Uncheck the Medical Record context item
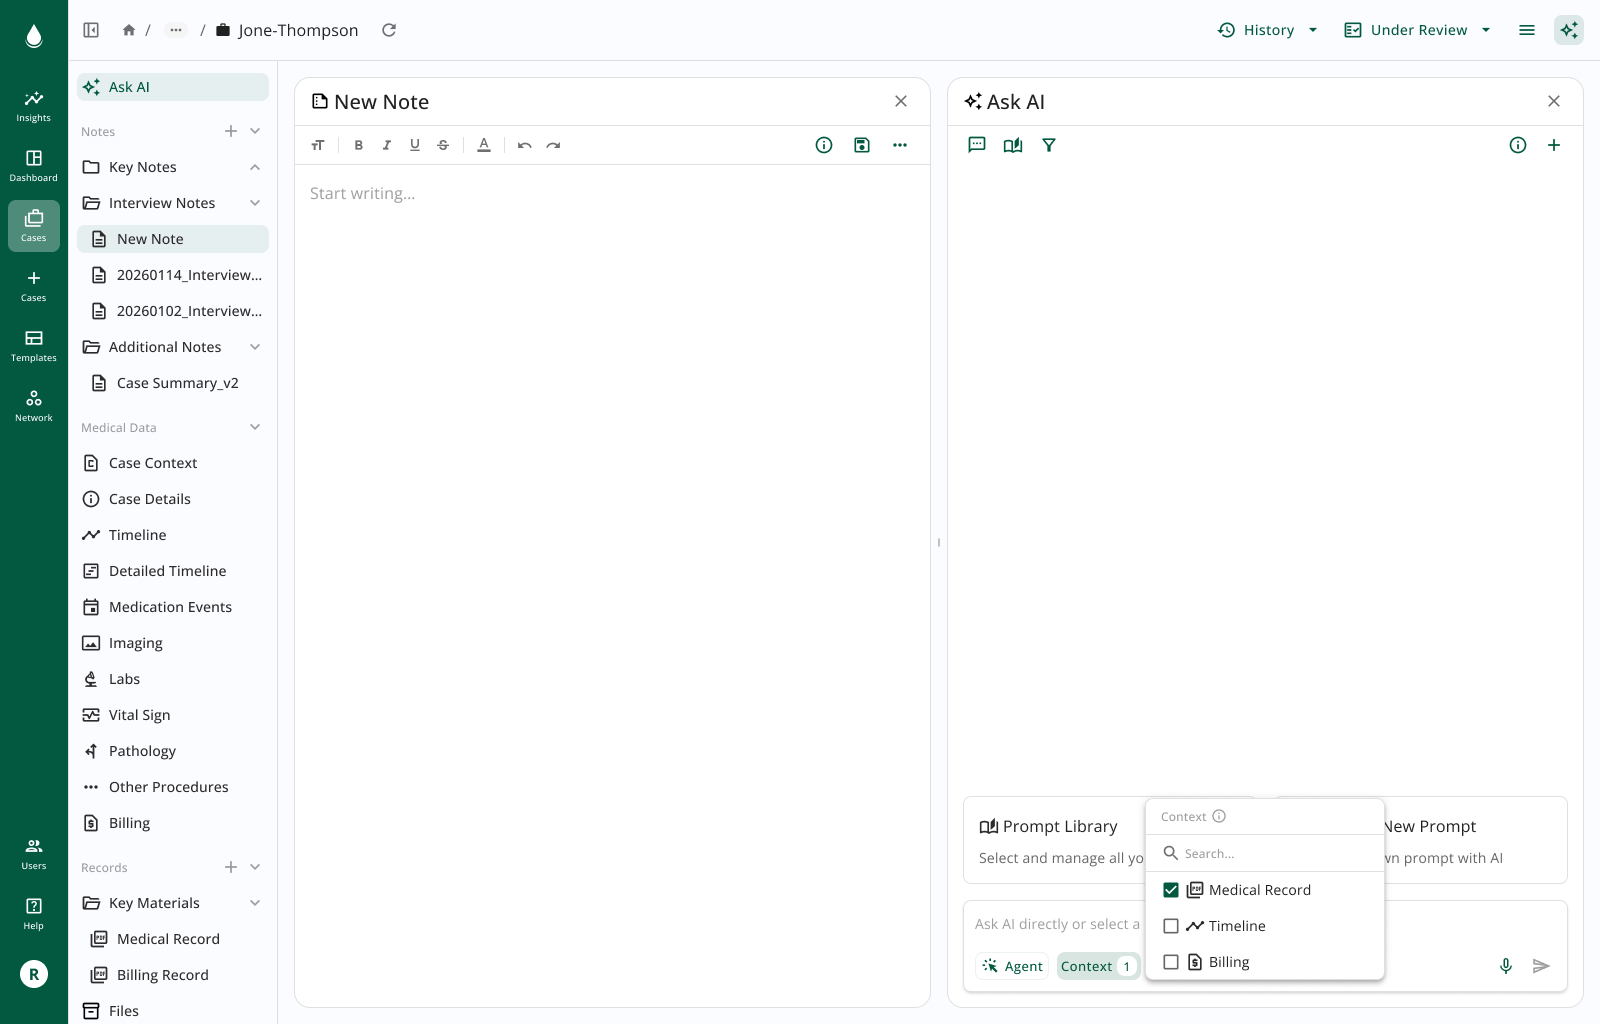 [1170, 889]
